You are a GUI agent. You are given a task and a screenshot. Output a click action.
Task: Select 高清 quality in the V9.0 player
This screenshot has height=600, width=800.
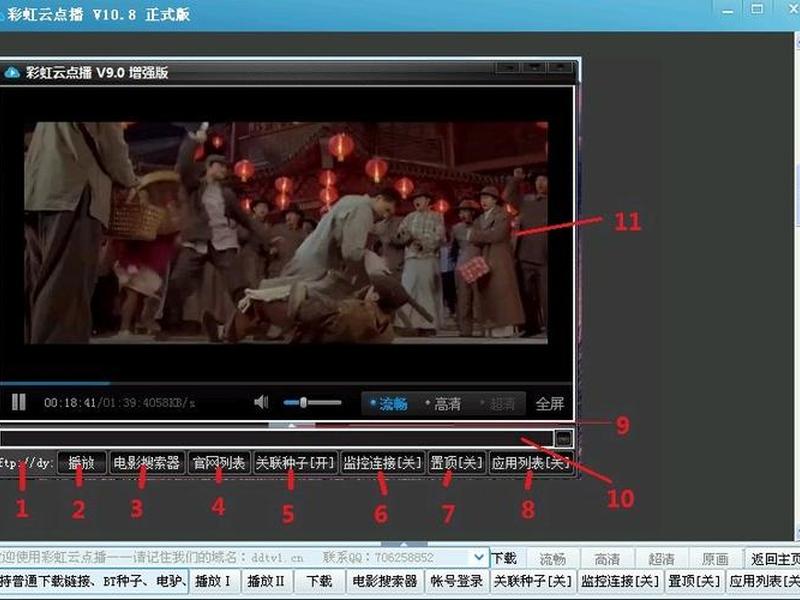click(443, 404)
